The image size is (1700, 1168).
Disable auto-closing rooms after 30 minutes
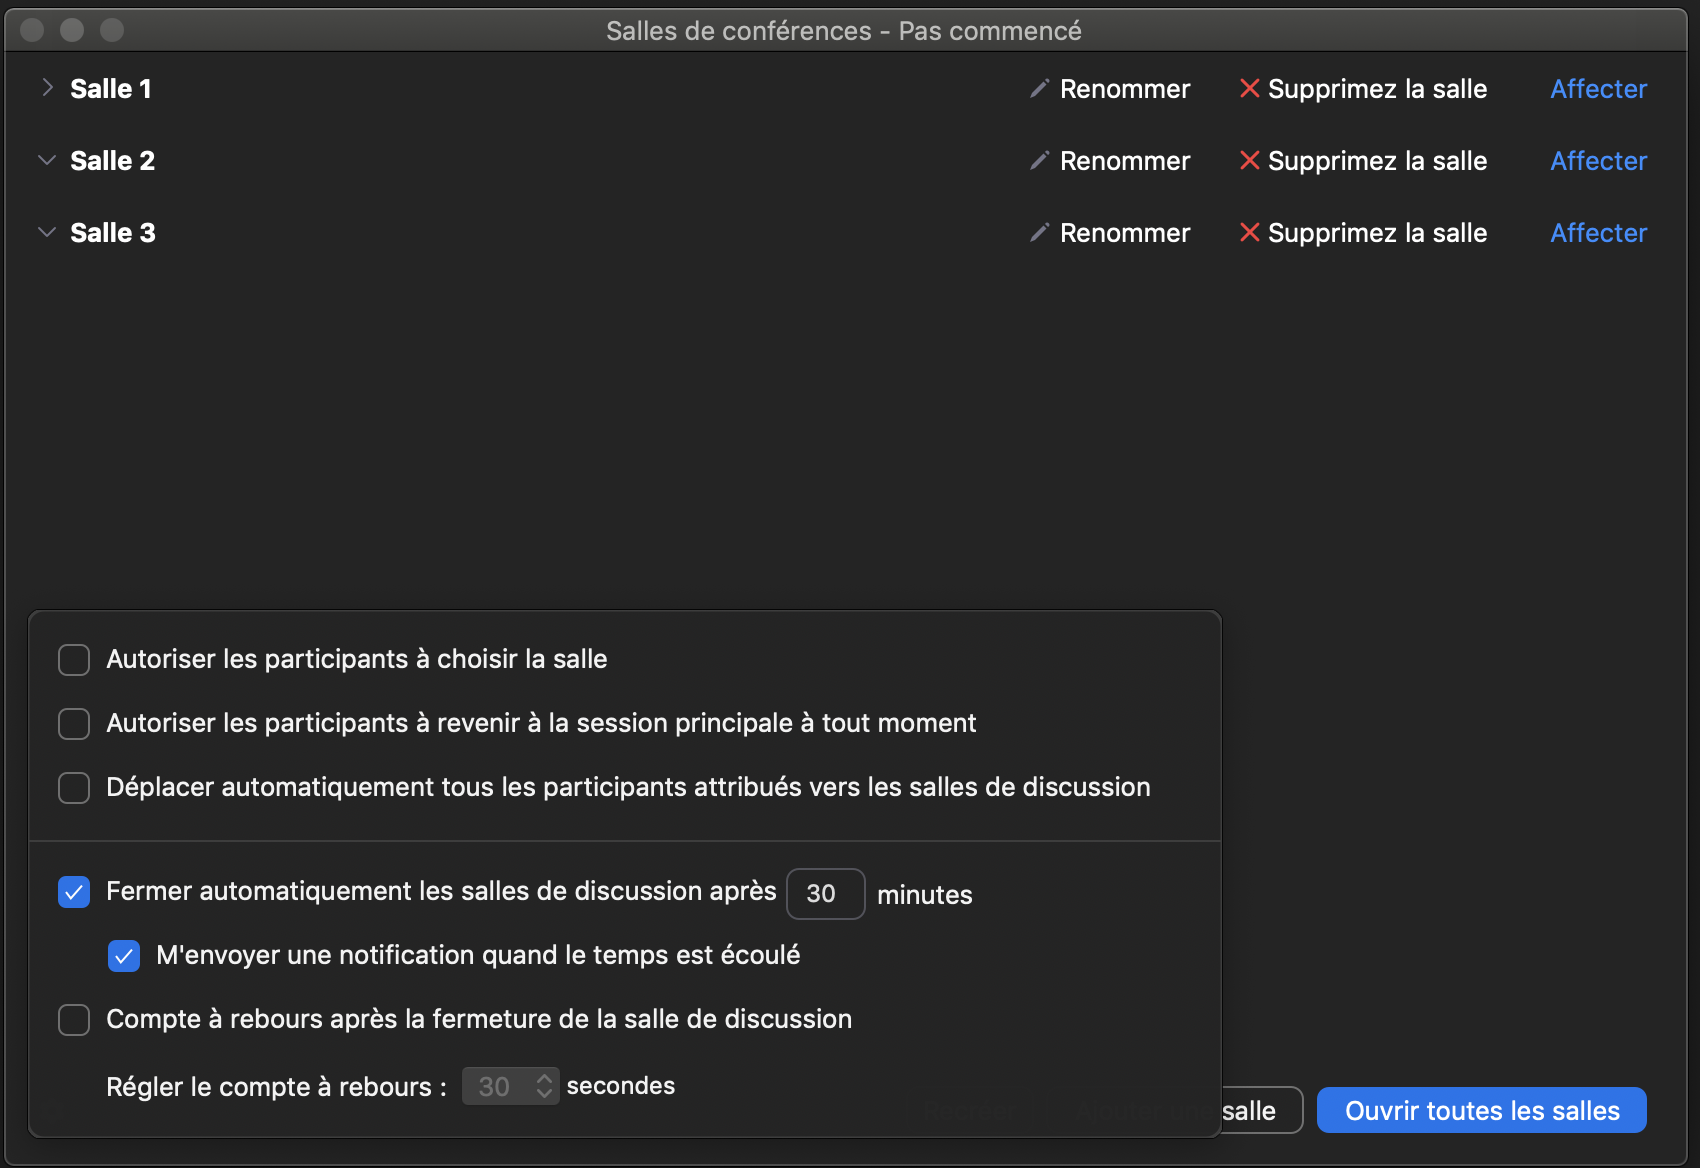click(74, 892)
